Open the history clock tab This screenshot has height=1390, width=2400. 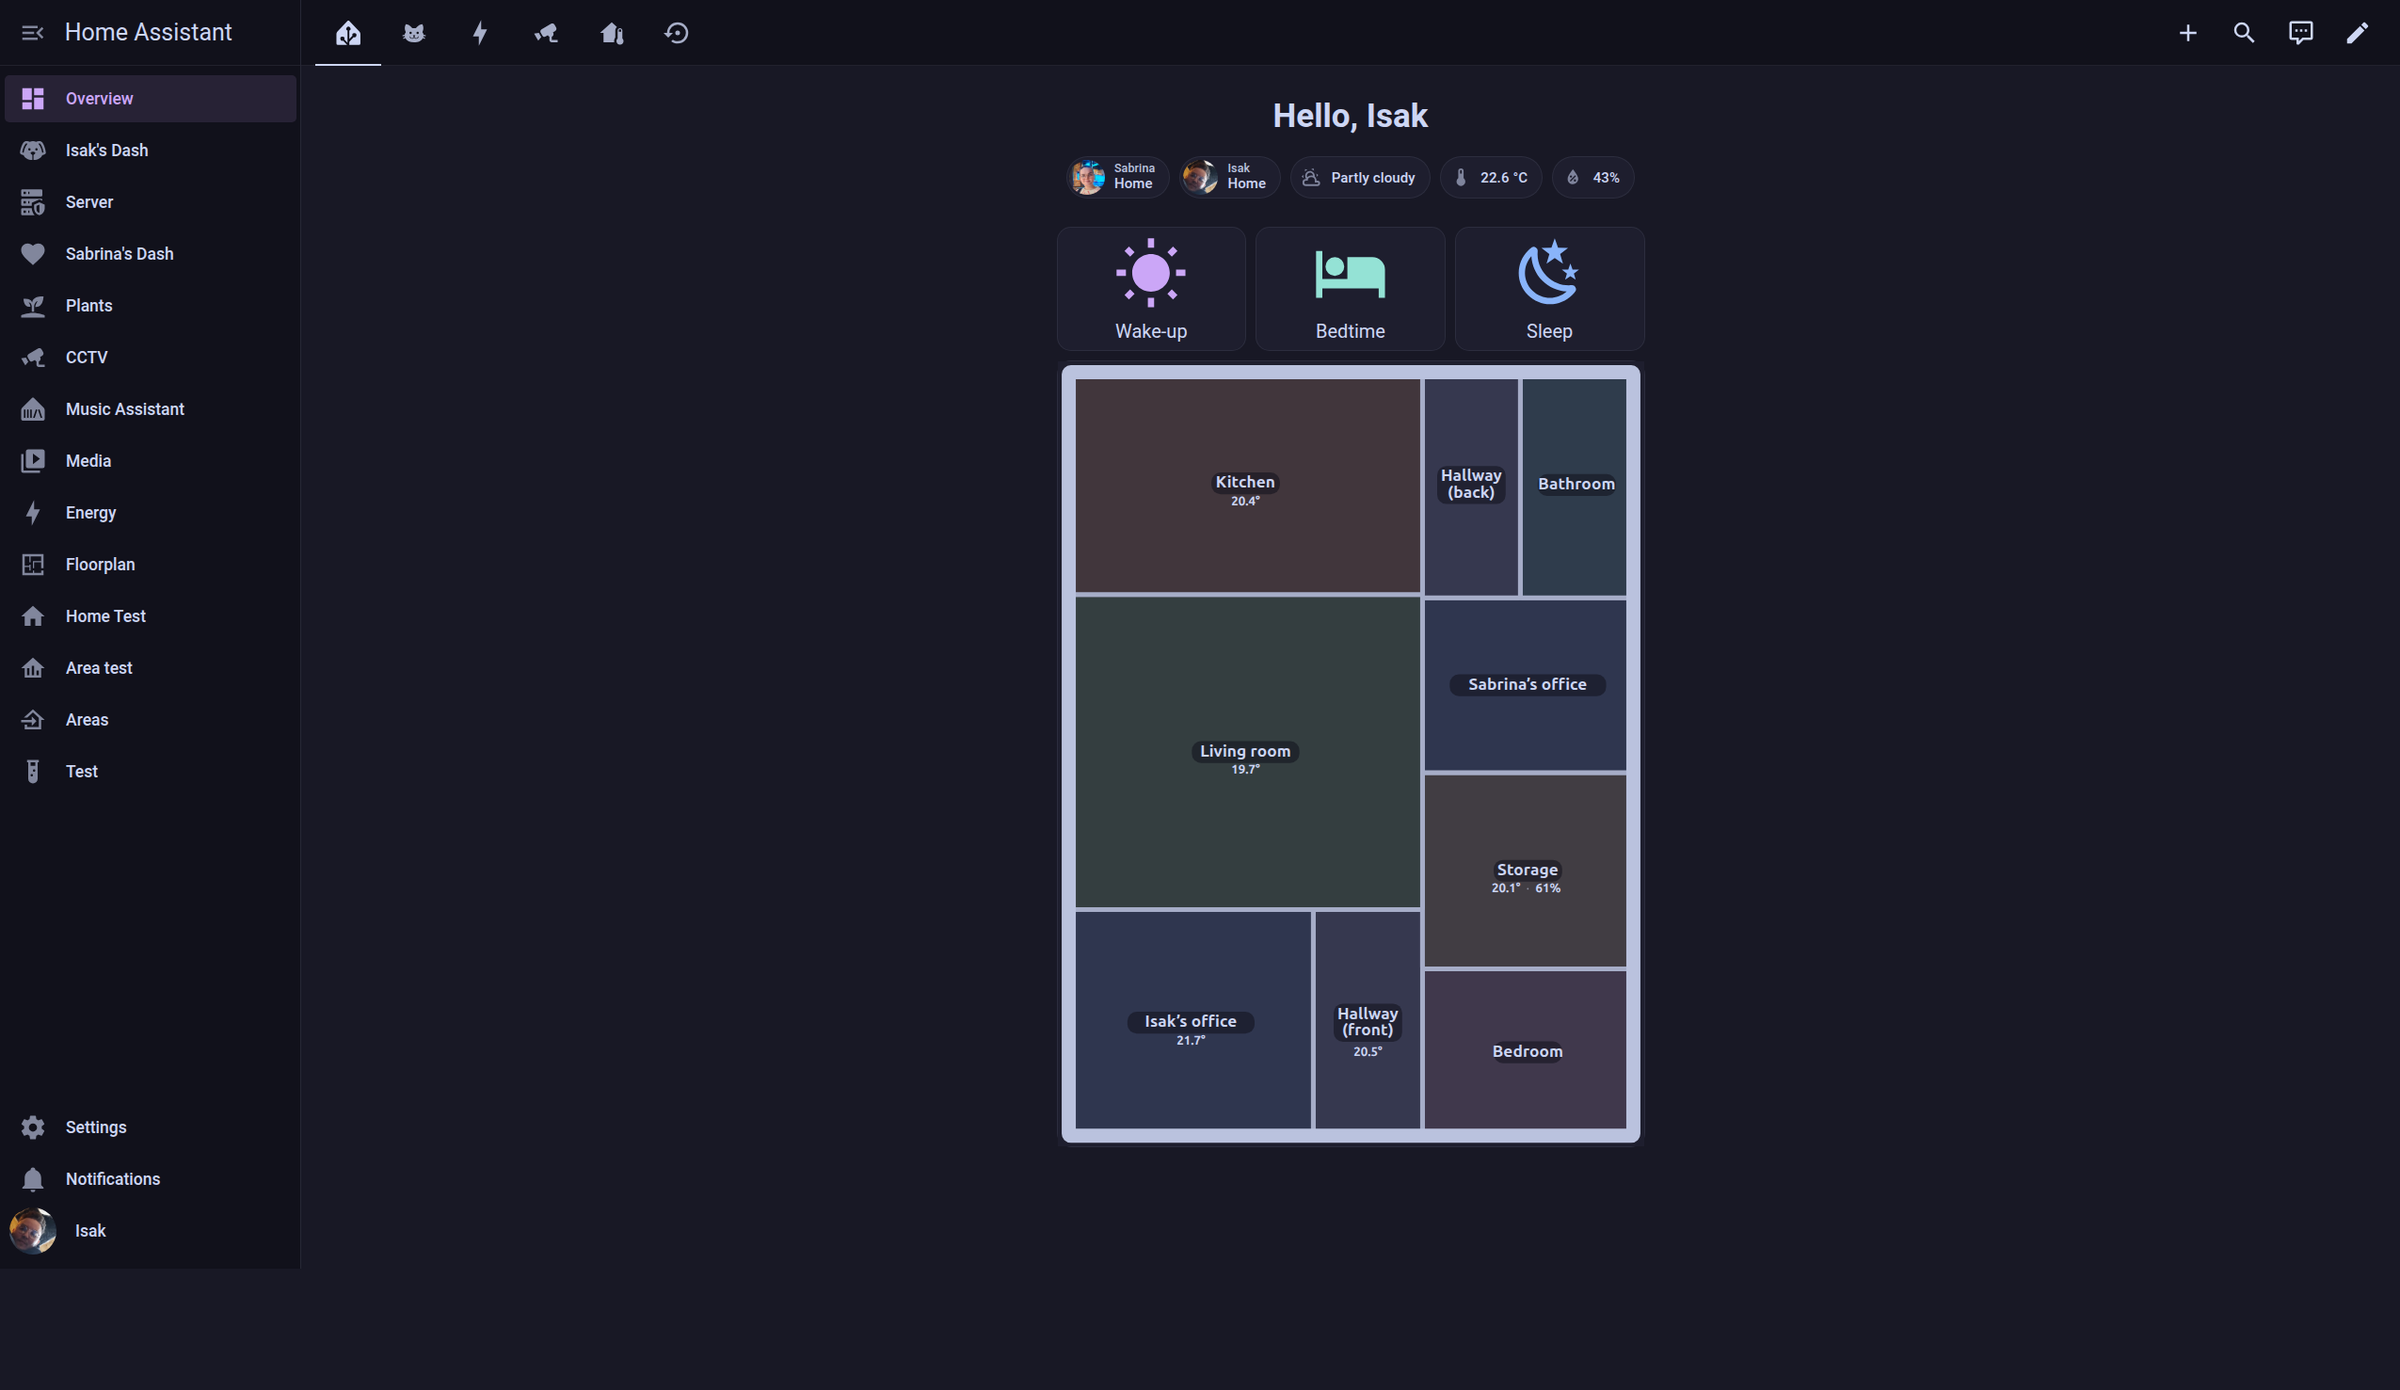click(x=677, y=33)
